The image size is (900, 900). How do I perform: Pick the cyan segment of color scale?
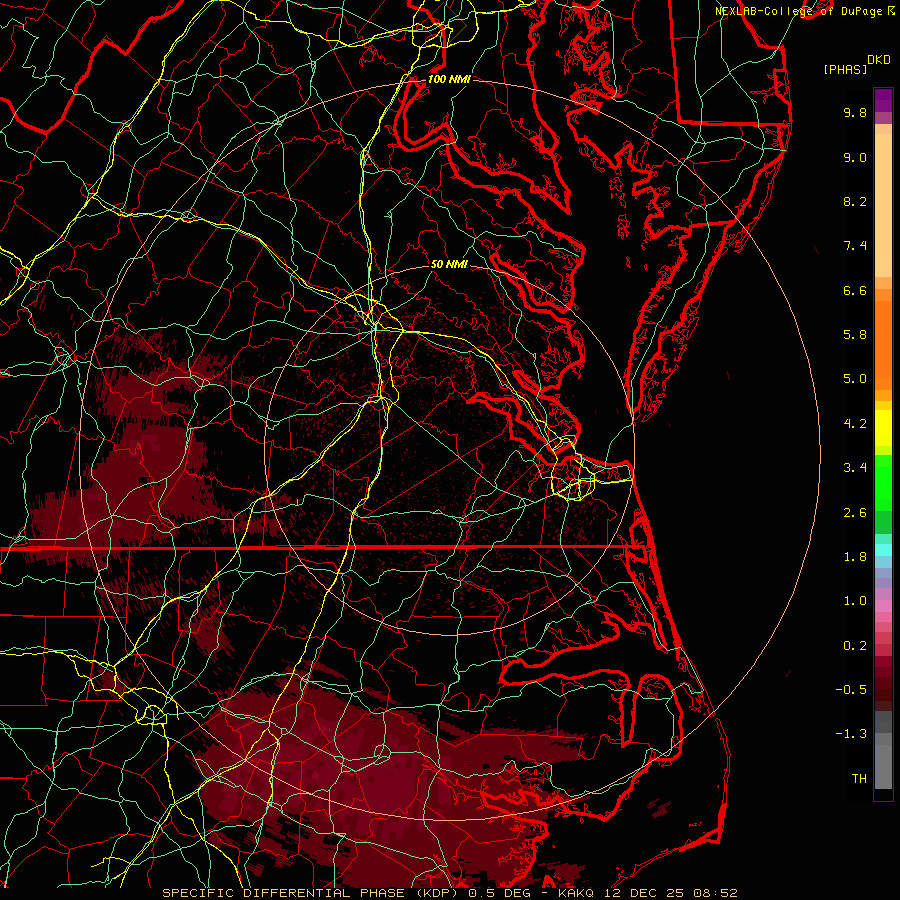(x=883, y=550)
